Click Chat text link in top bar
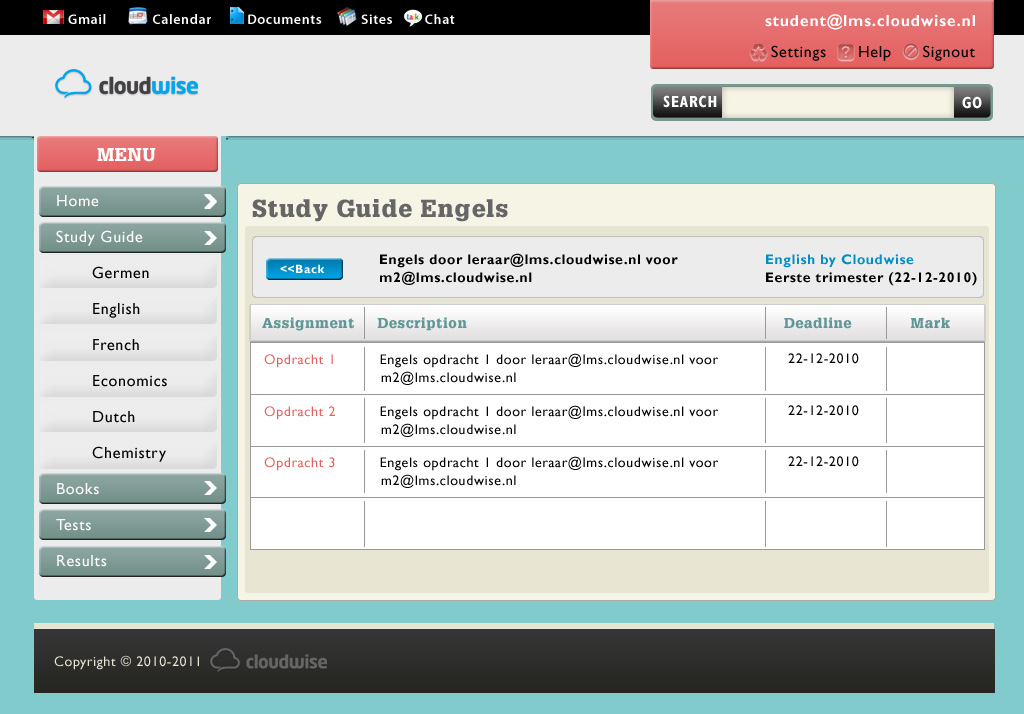 (x=440, y=19)
